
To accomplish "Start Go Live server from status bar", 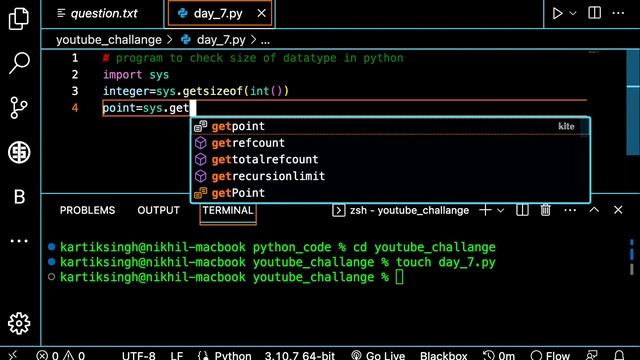I will point(378,356).
